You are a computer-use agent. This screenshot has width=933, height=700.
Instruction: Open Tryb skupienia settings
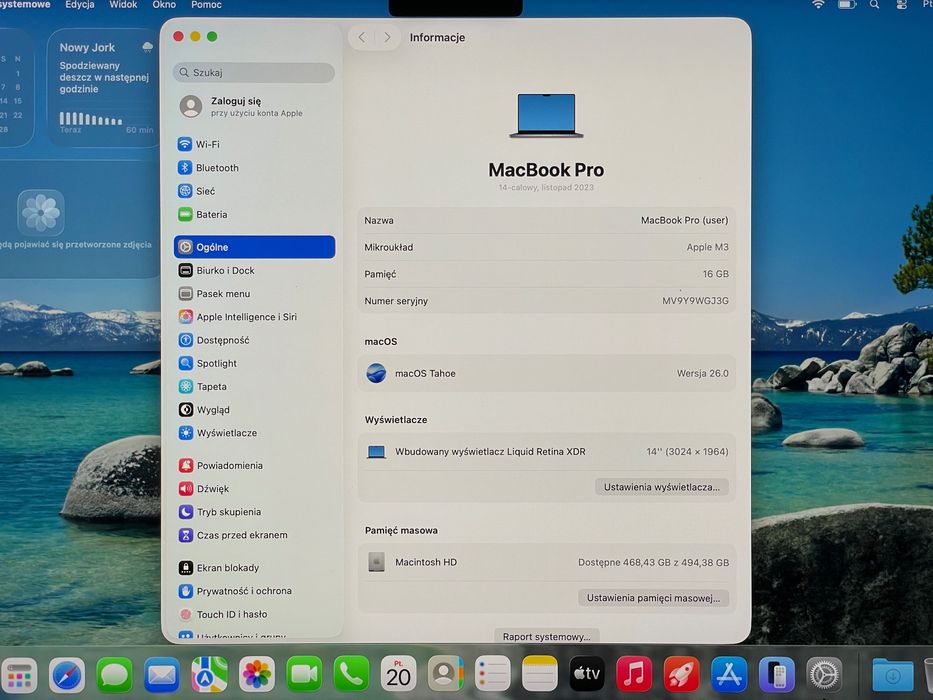pyautogui.click(x=254, y=512)
